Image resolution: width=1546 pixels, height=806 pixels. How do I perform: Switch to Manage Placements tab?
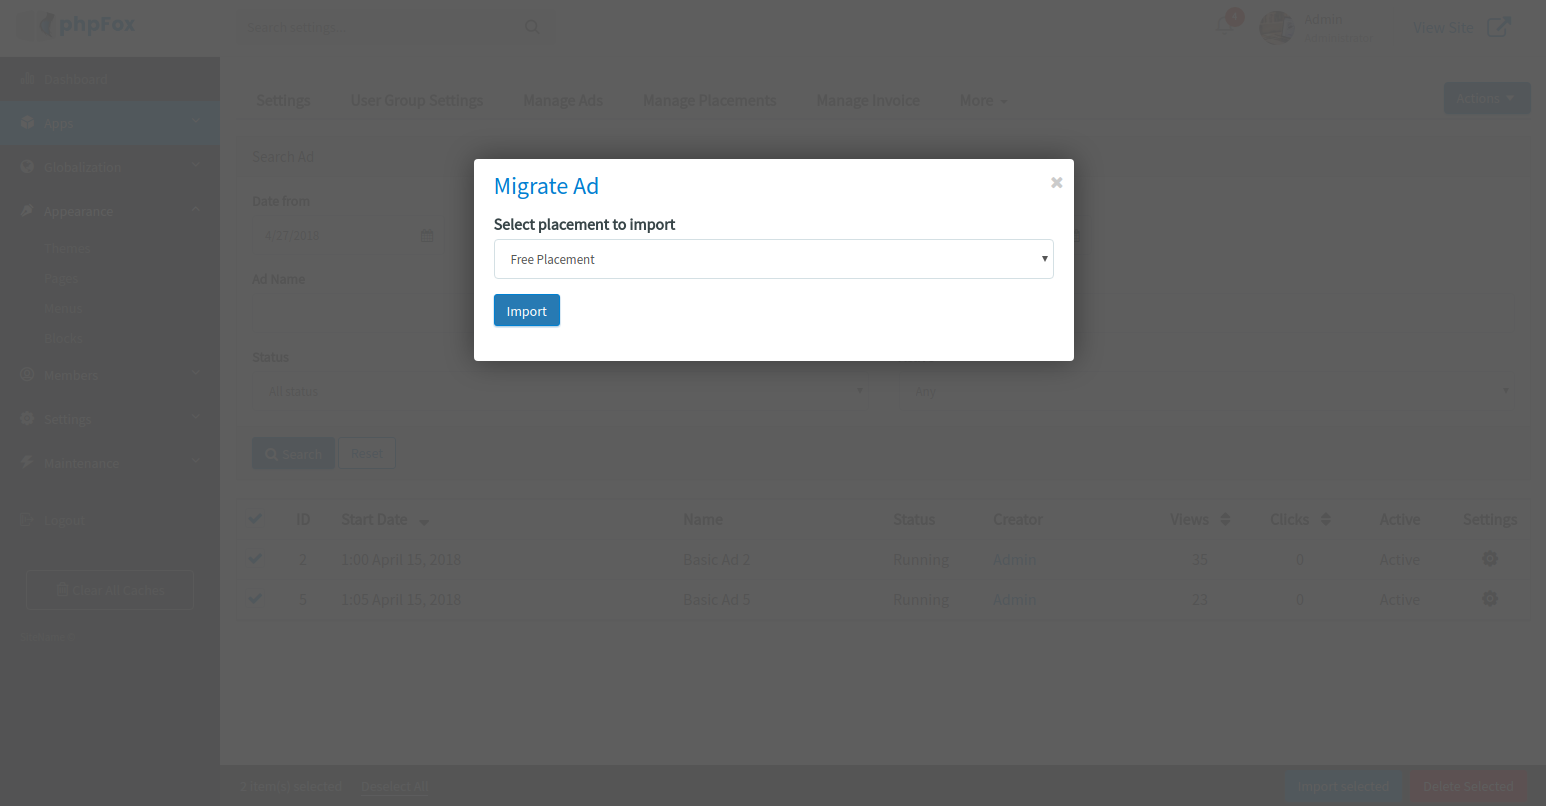tap(709, 100)
